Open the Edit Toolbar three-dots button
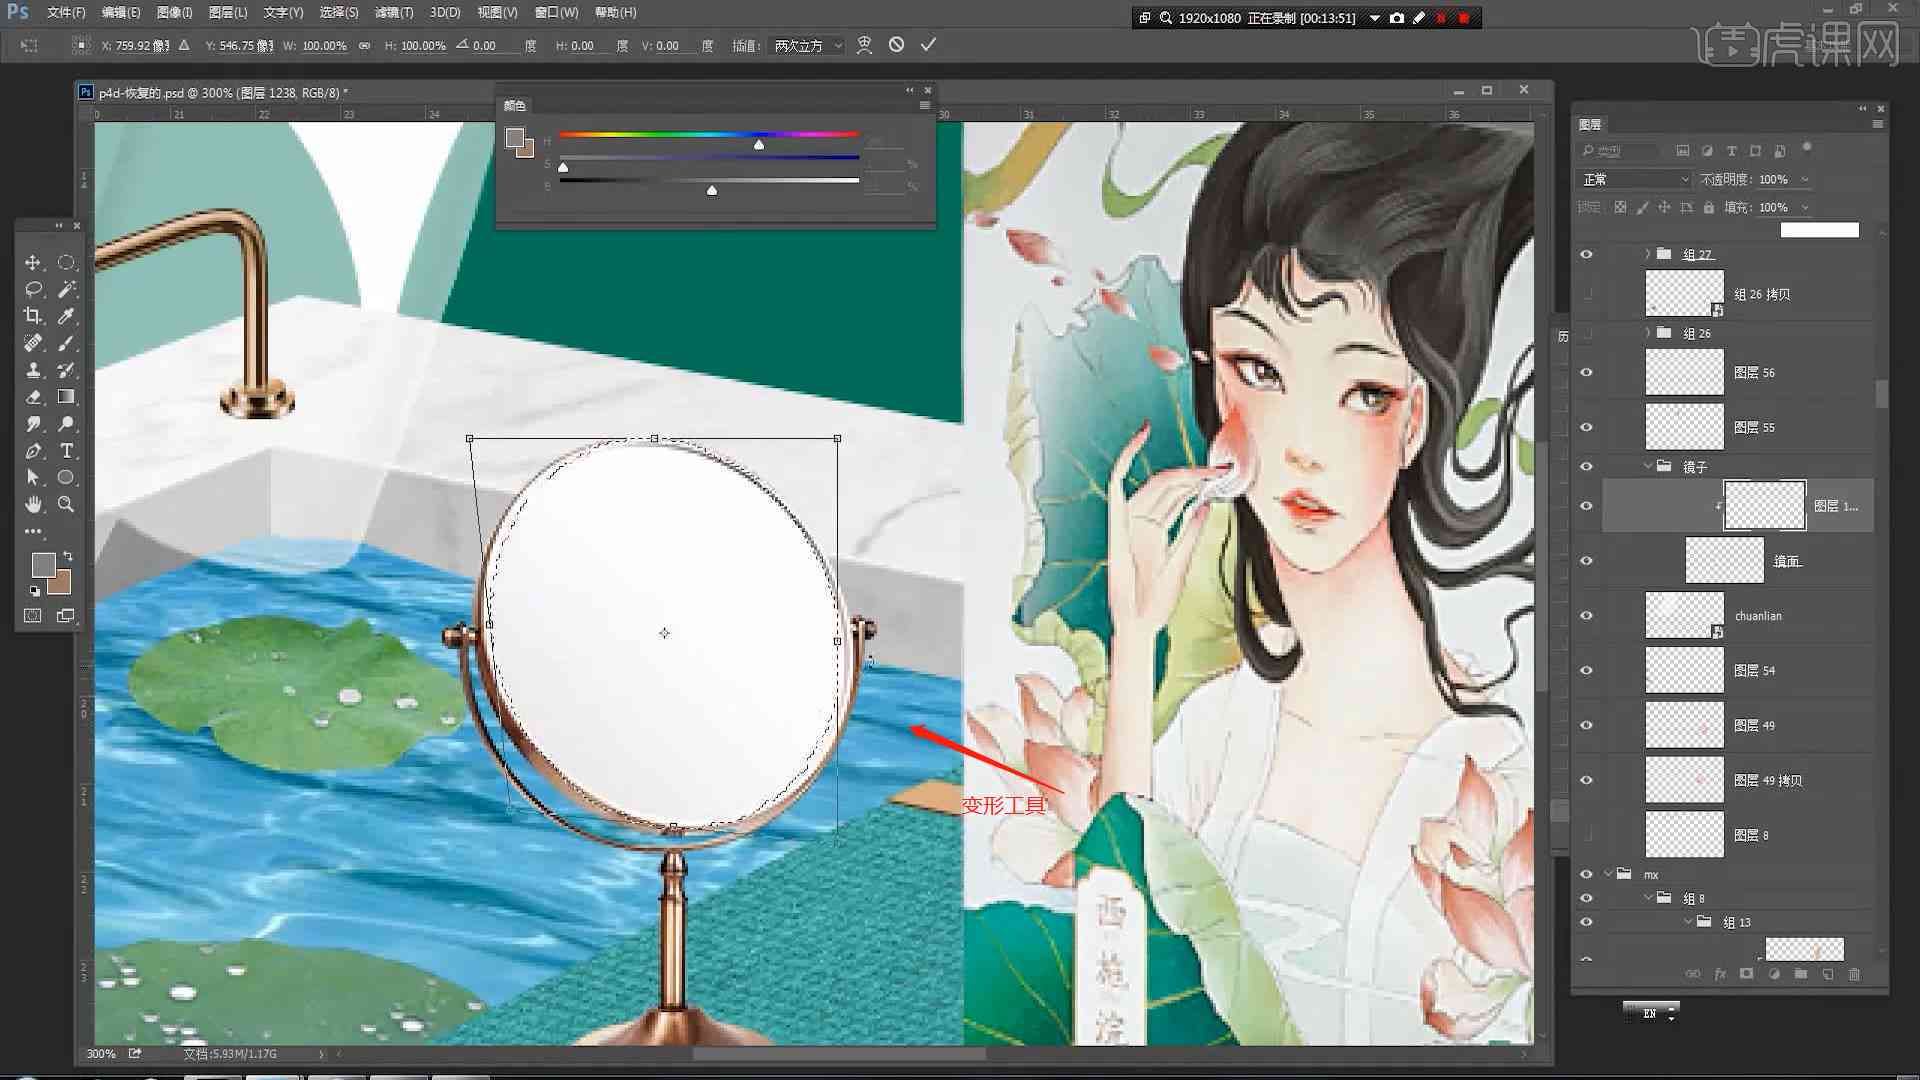 33,531
